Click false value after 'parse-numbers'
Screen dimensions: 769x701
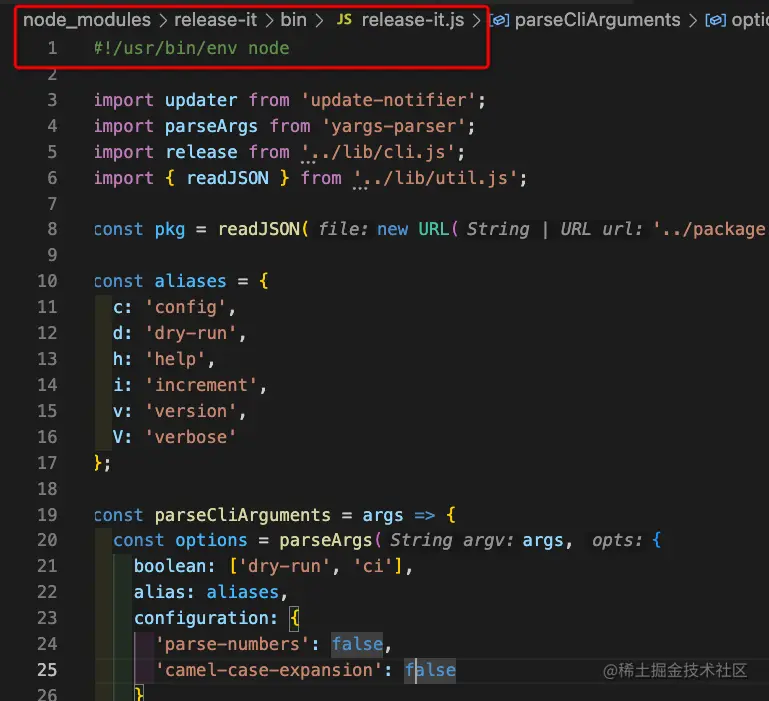point(357,644)
